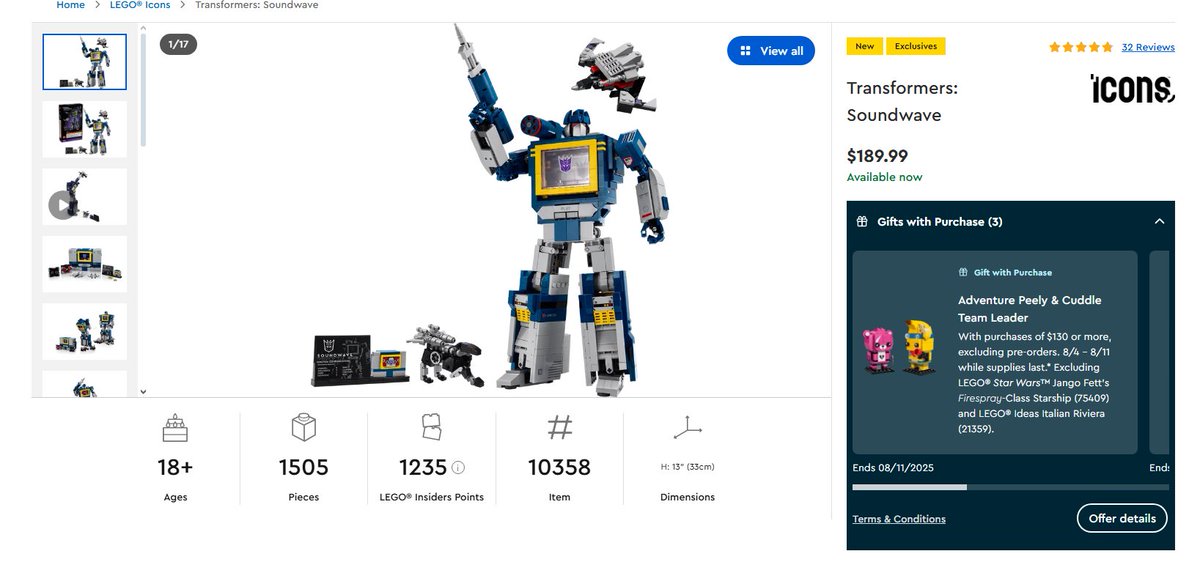Open Offer details button
1200x562 pixels.
[1122, 518]
